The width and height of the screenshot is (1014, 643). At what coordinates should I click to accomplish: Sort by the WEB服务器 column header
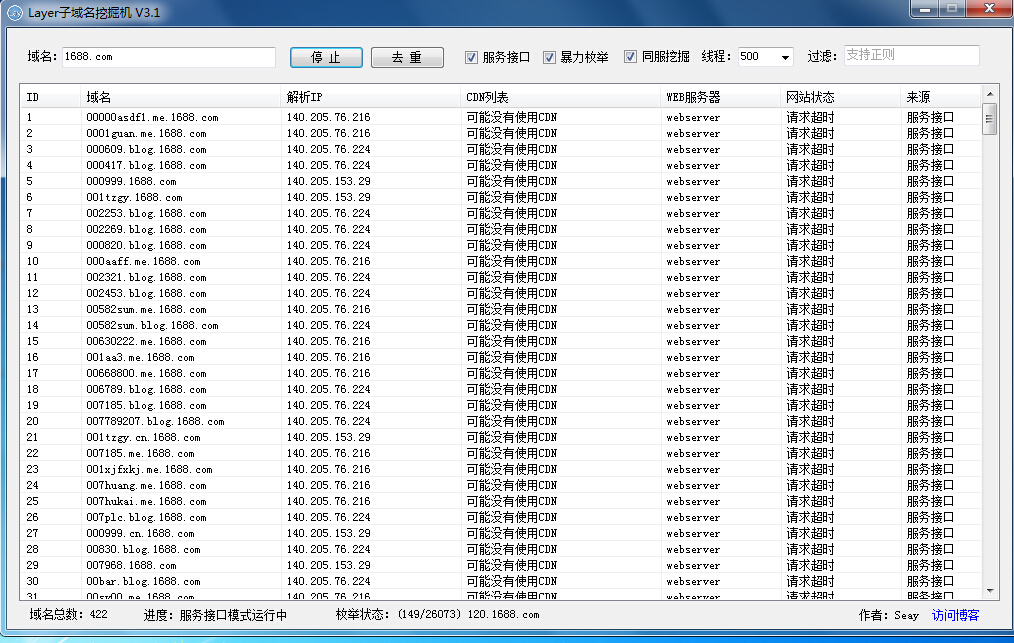[720, 97]
